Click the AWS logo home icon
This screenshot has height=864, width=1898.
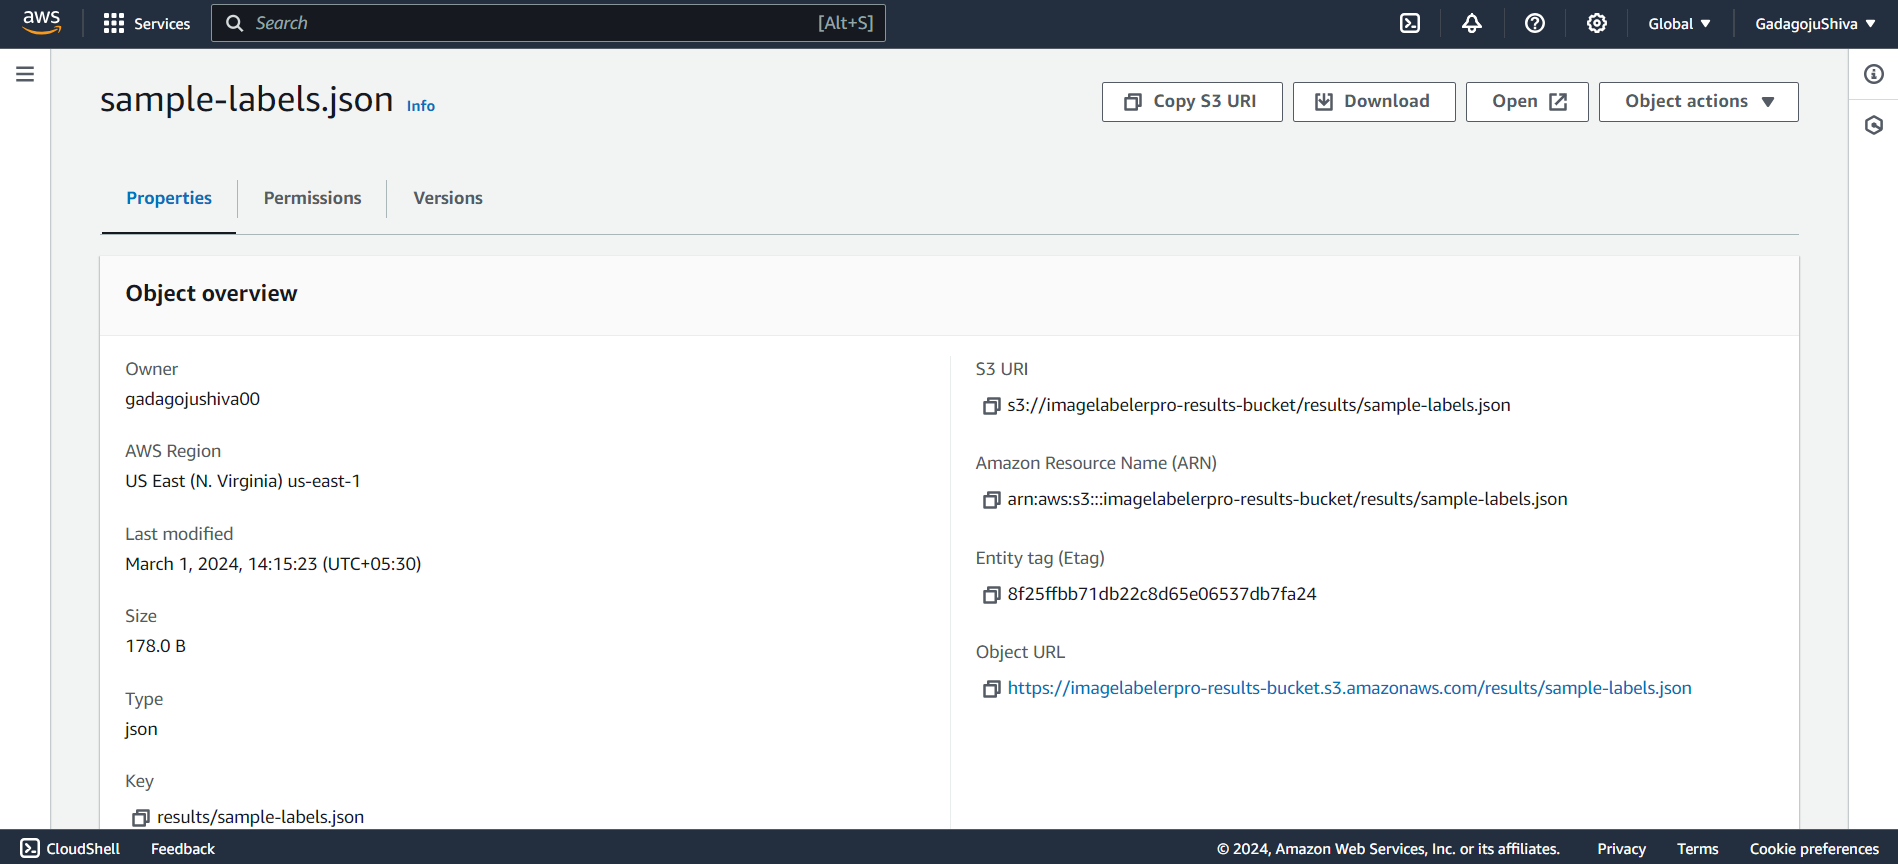pos(42,23)
